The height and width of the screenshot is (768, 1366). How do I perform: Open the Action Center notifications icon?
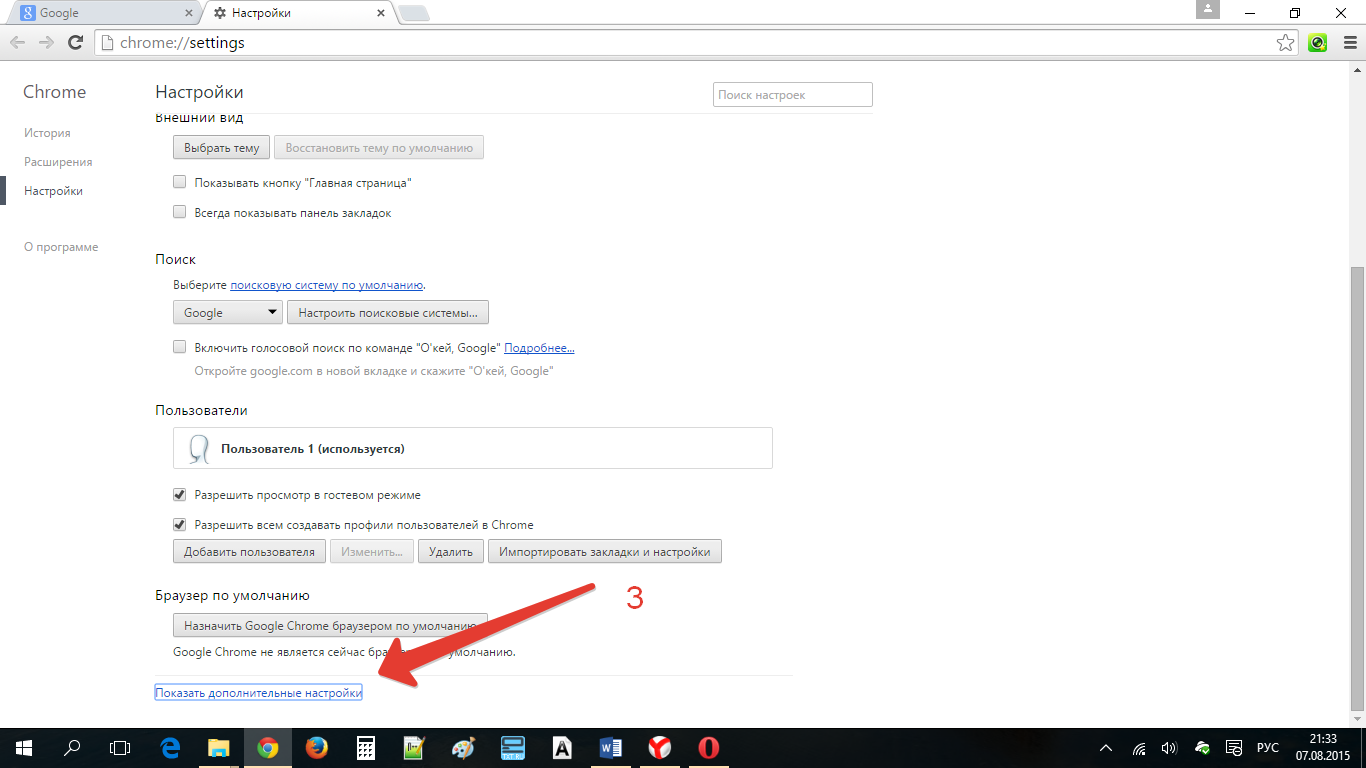click(1236, 748)
